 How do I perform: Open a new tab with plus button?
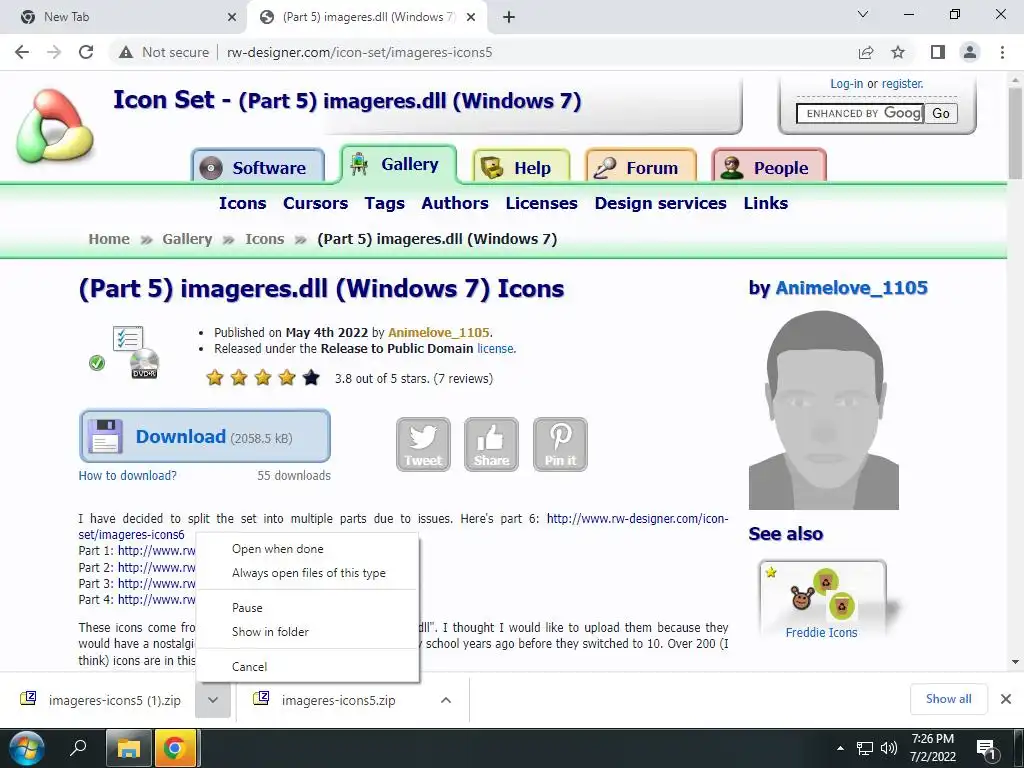click(509, 17)
